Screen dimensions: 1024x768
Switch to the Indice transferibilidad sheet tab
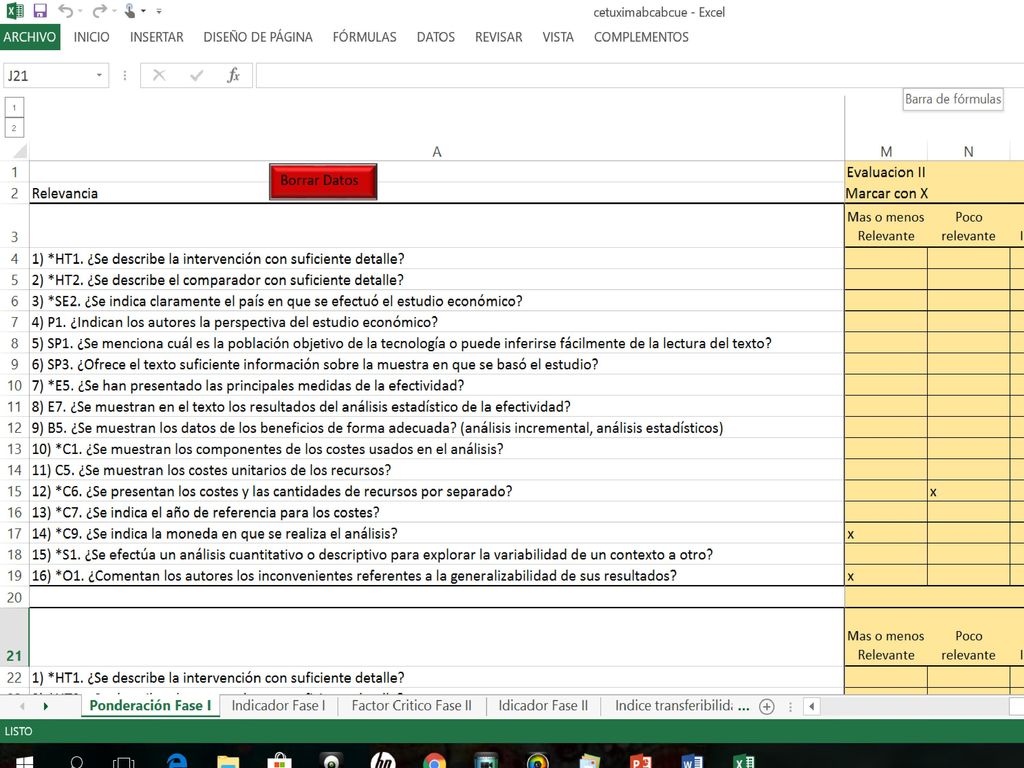673,706
